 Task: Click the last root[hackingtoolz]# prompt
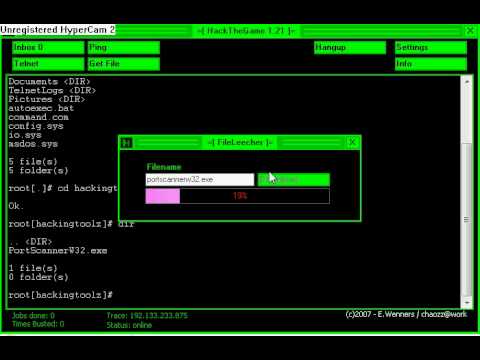coord(61,295)
